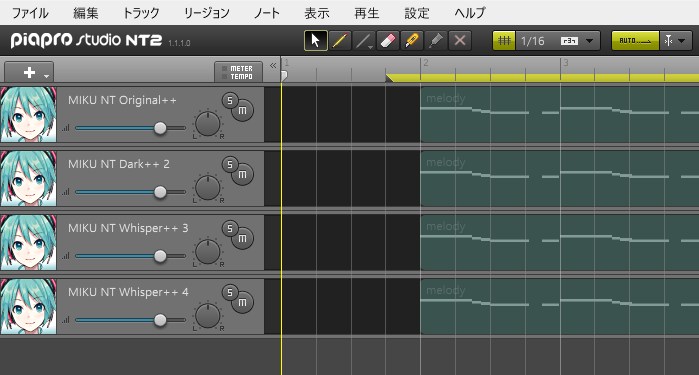This screenshot has width=699, height=375.
Task: Open the ノート menu
Action: coord(267,12)
